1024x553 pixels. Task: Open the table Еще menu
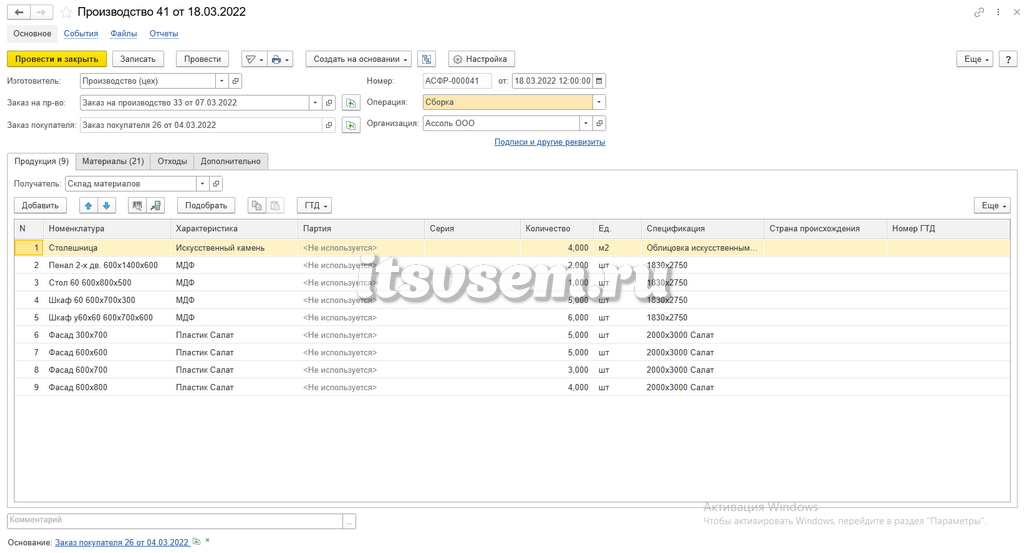click(993, 206)
